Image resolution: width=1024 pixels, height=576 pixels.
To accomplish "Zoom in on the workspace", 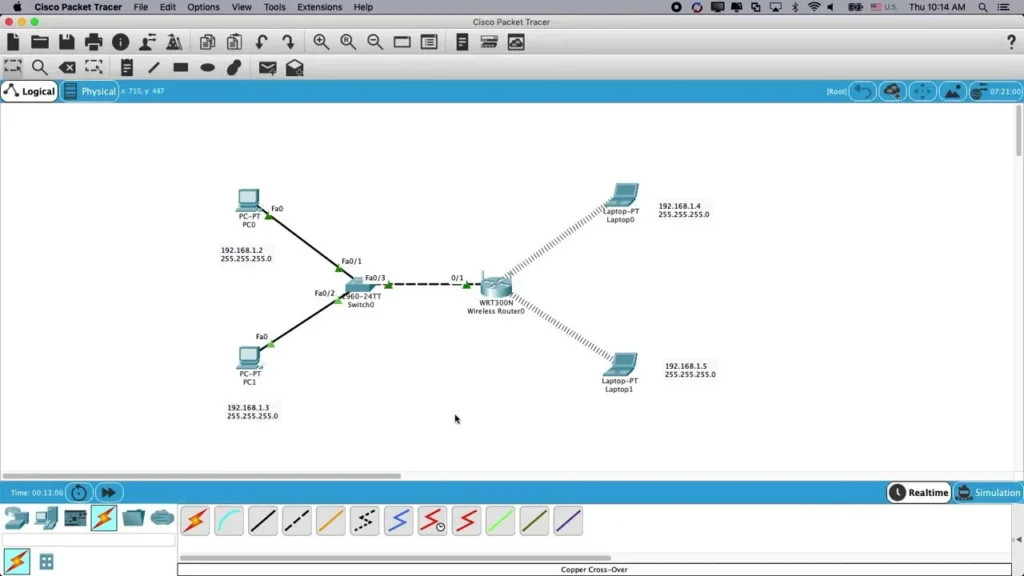I will [x=320, y=42].
